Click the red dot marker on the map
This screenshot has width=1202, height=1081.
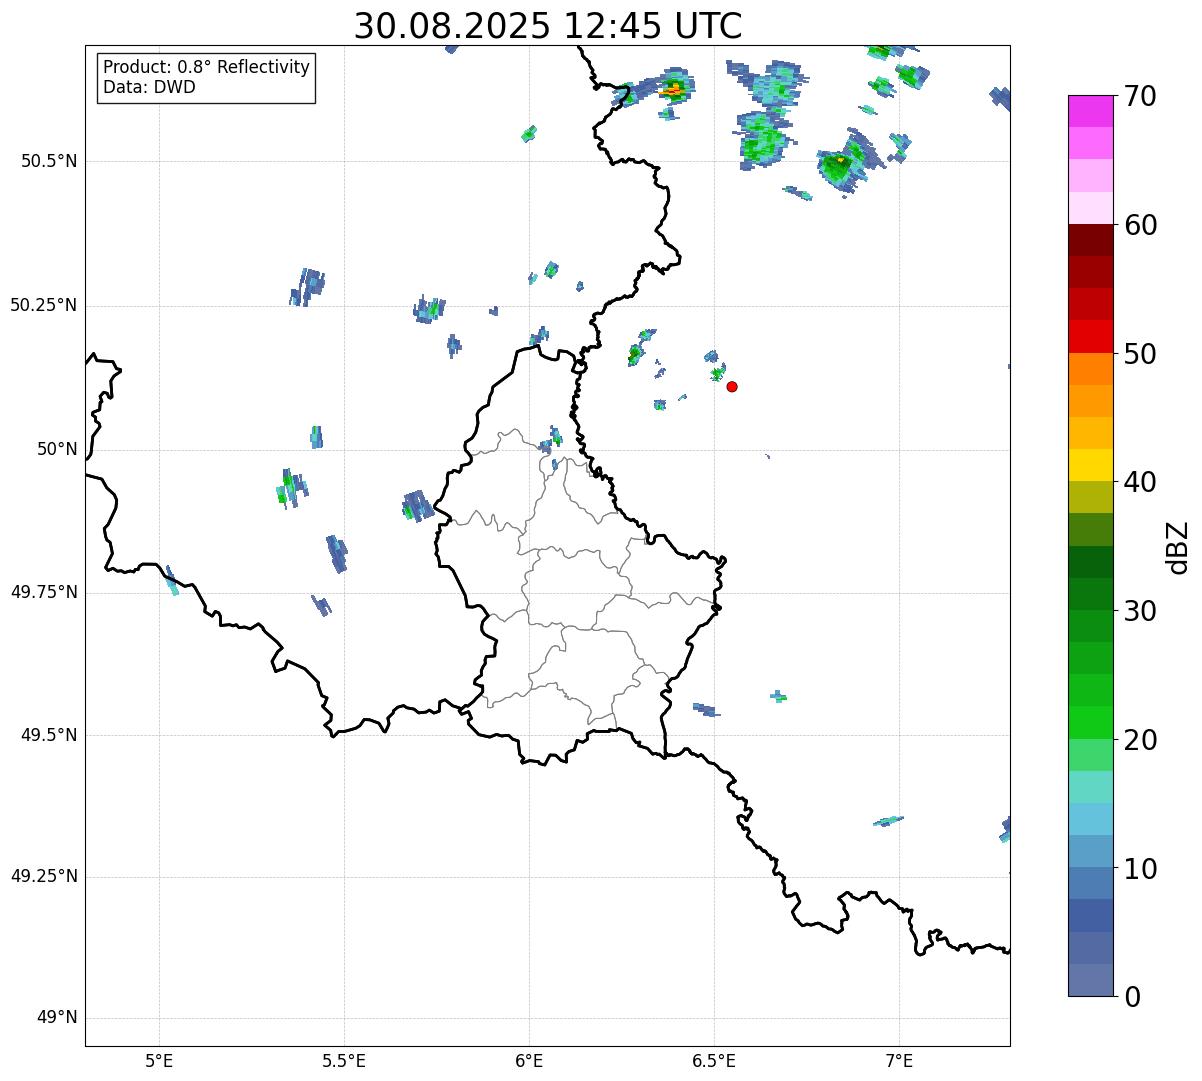coord(732,386)
